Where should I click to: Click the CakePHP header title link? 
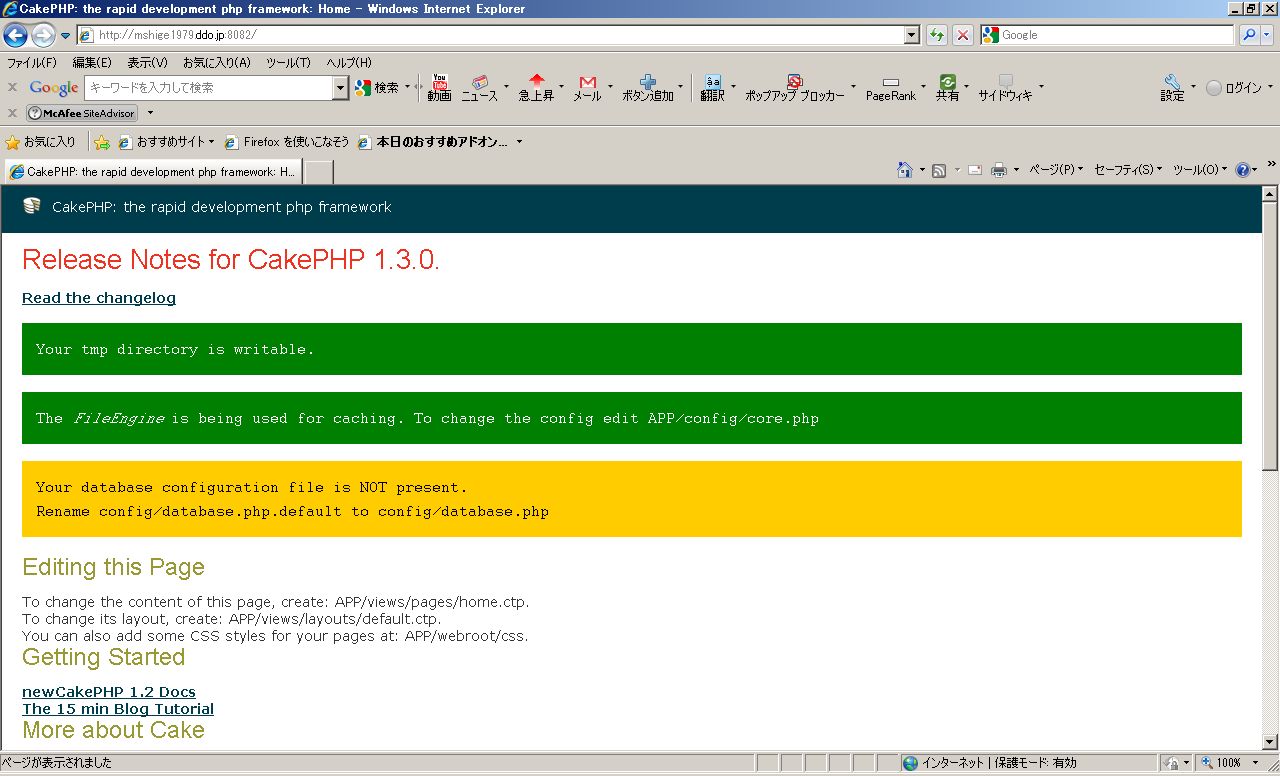tap(222, 207)
